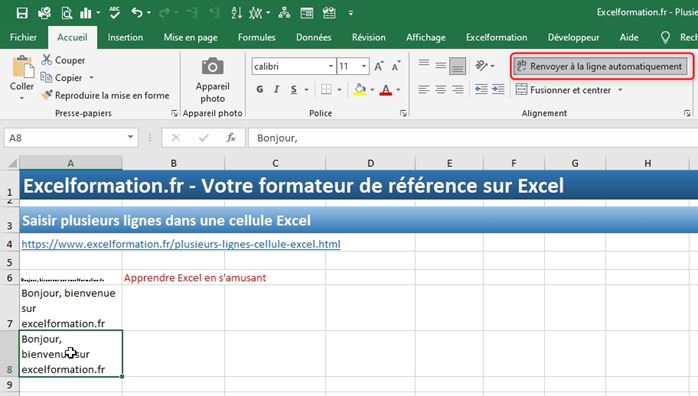Screen dimensions: 698x396
Task: Click the Borders icon
Action: coord(326,89)
